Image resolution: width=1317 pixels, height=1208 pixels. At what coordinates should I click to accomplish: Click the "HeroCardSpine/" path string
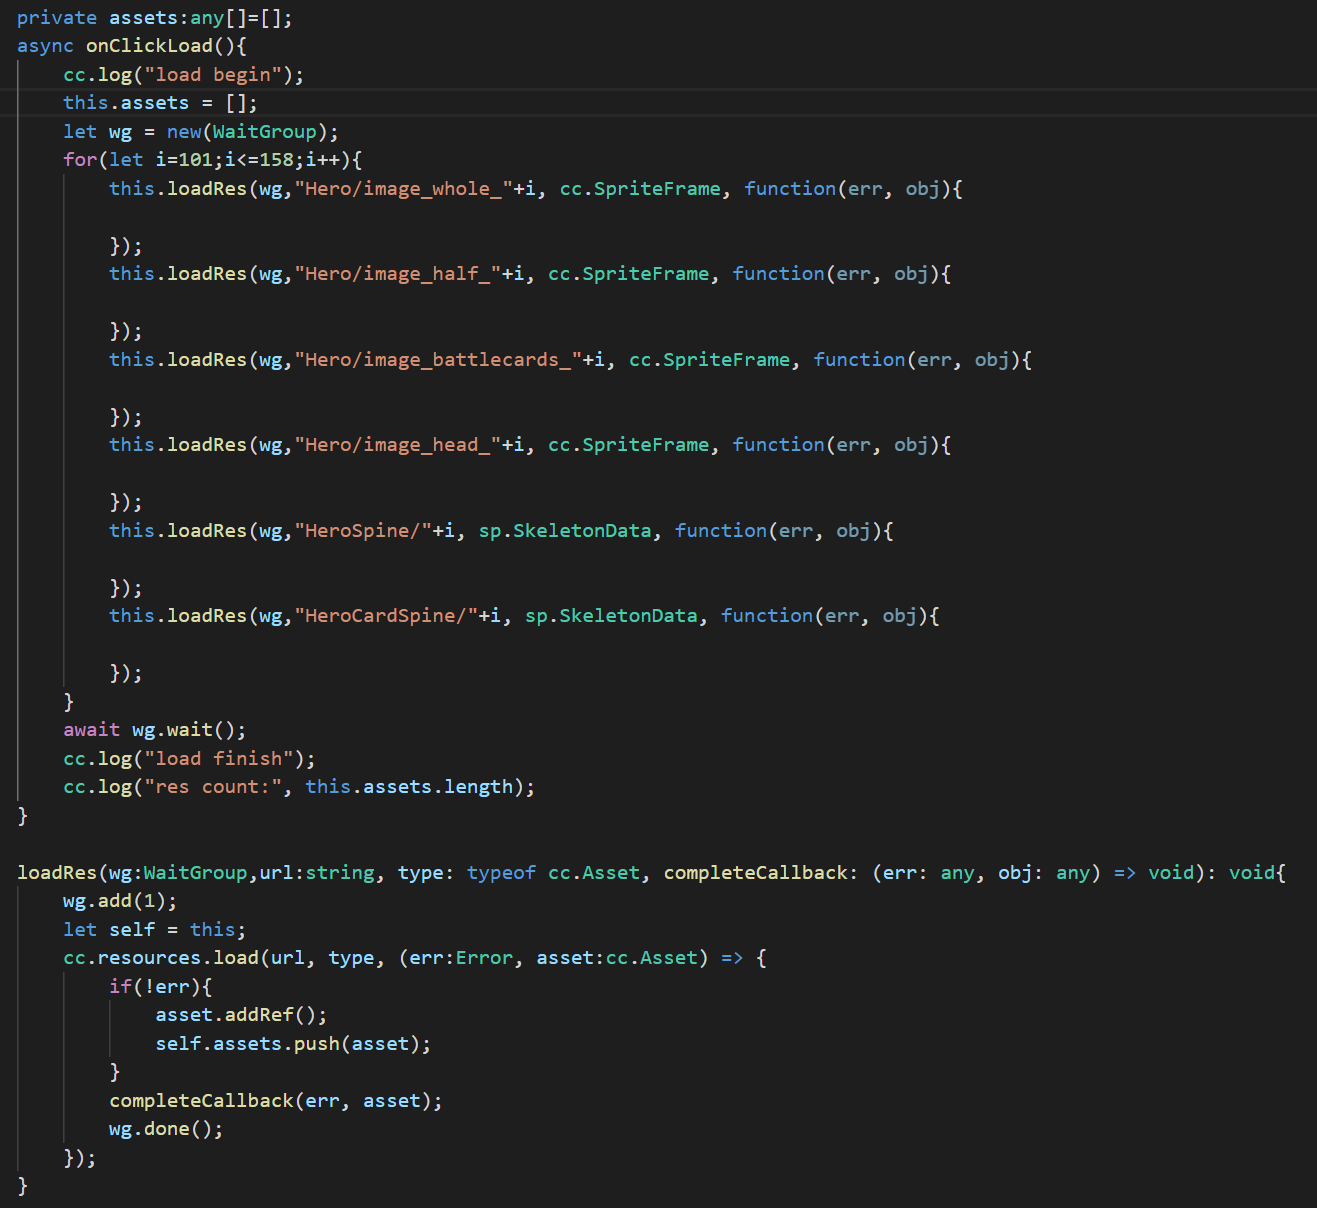pos(386,616)
